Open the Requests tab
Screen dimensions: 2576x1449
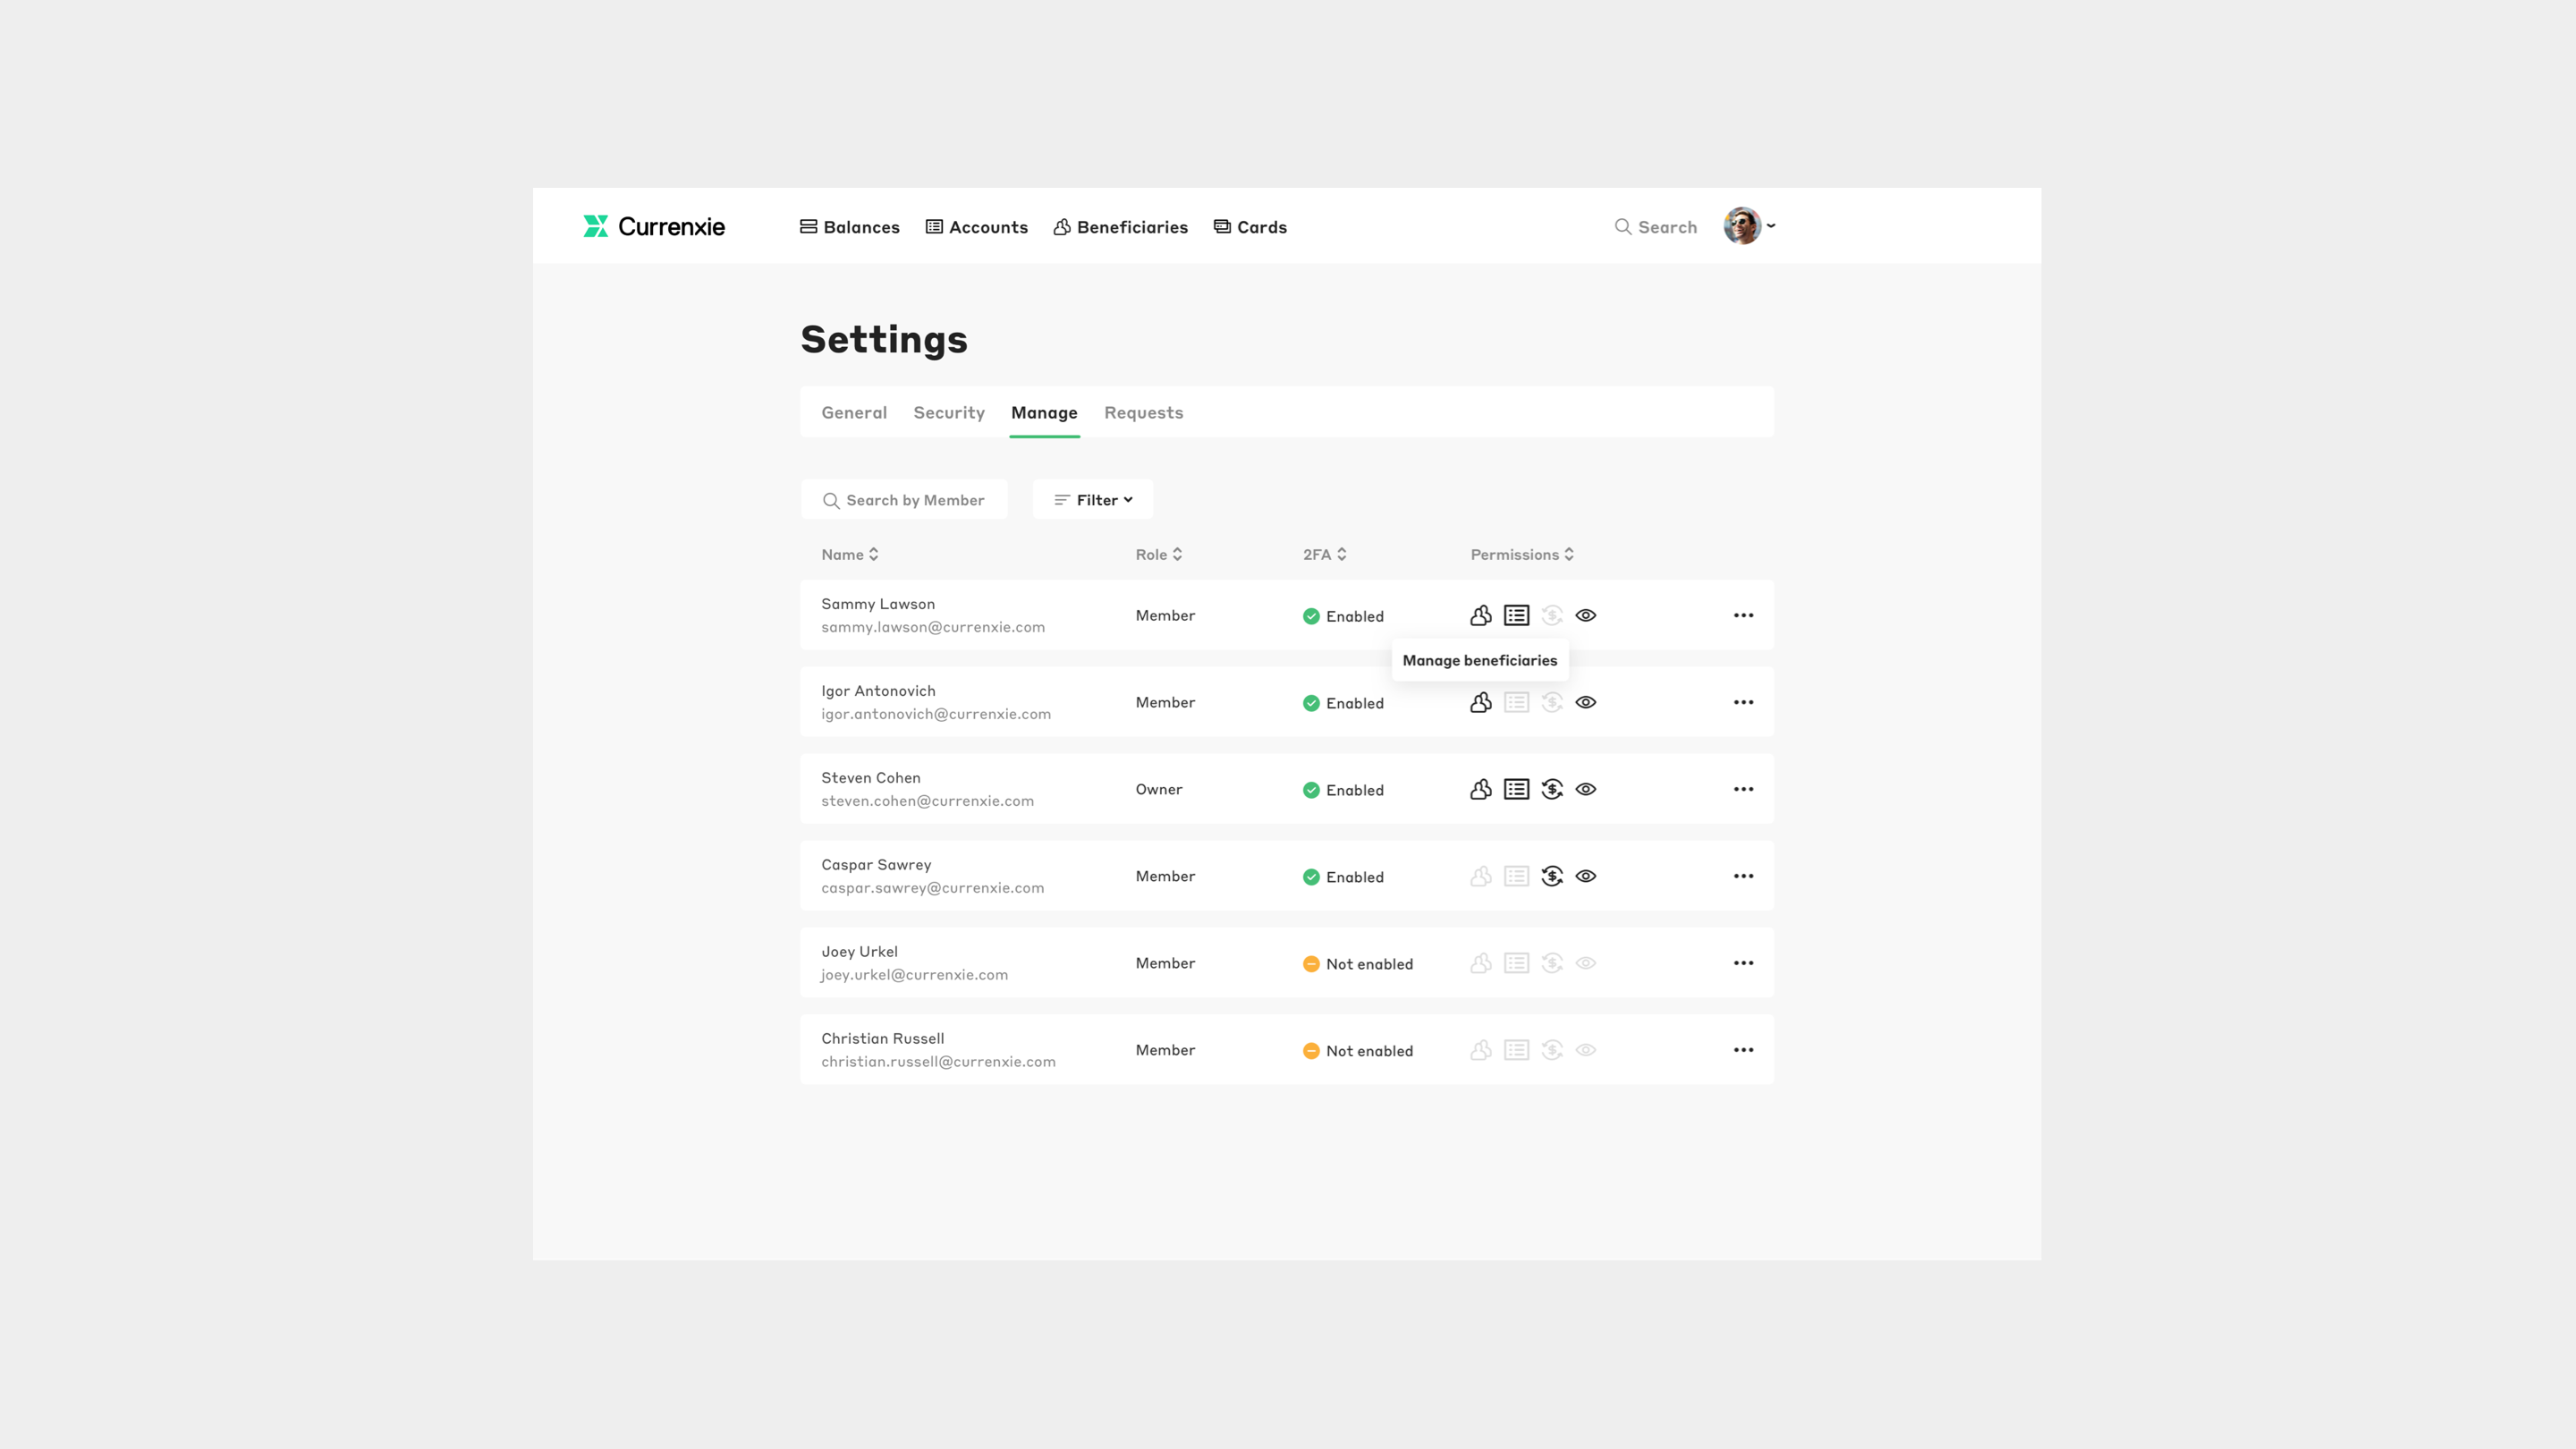(x=1143, y=413)
